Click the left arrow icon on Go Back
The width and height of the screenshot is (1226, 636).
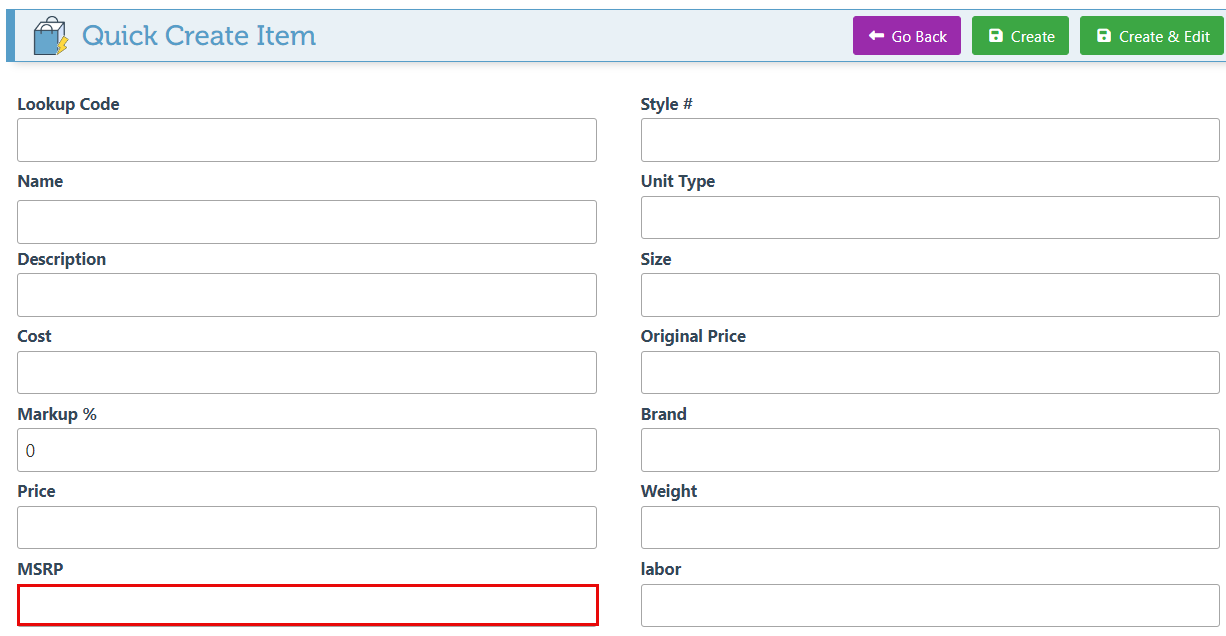(876, 36)
